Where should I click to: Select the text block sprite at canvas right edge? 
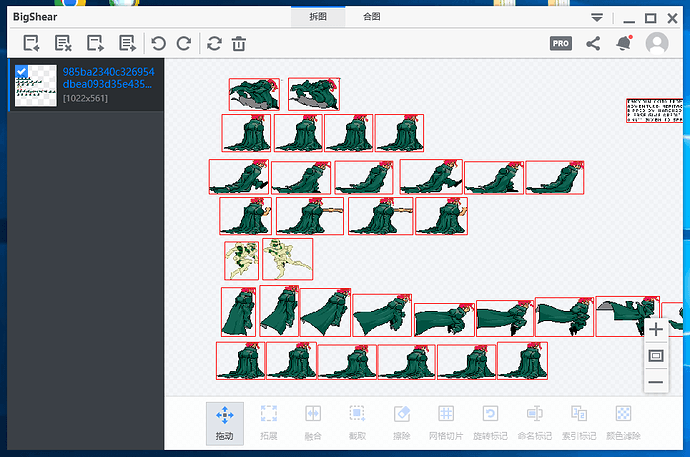coord(654,110)
